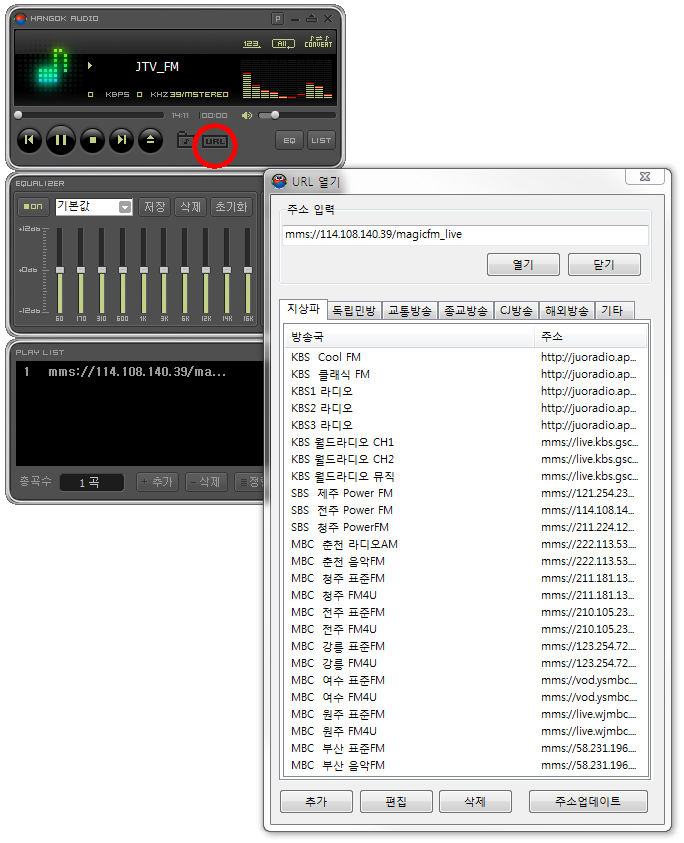Click the equalizer 저장 button
This screenshot has height=843, width=684.
tap(154, 206)
